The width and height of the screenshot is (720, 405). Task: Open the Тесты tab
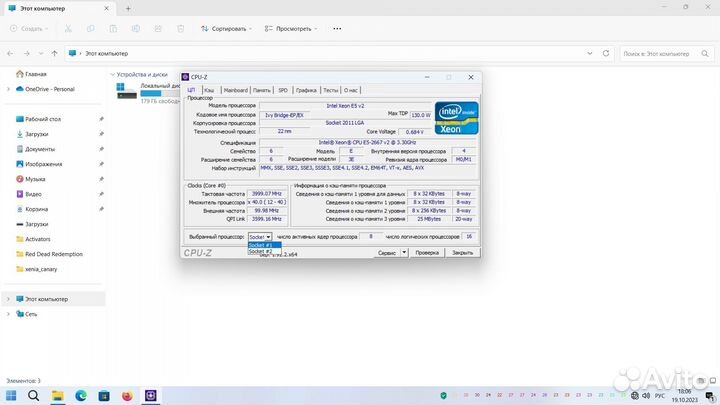[x=331, y=90]
